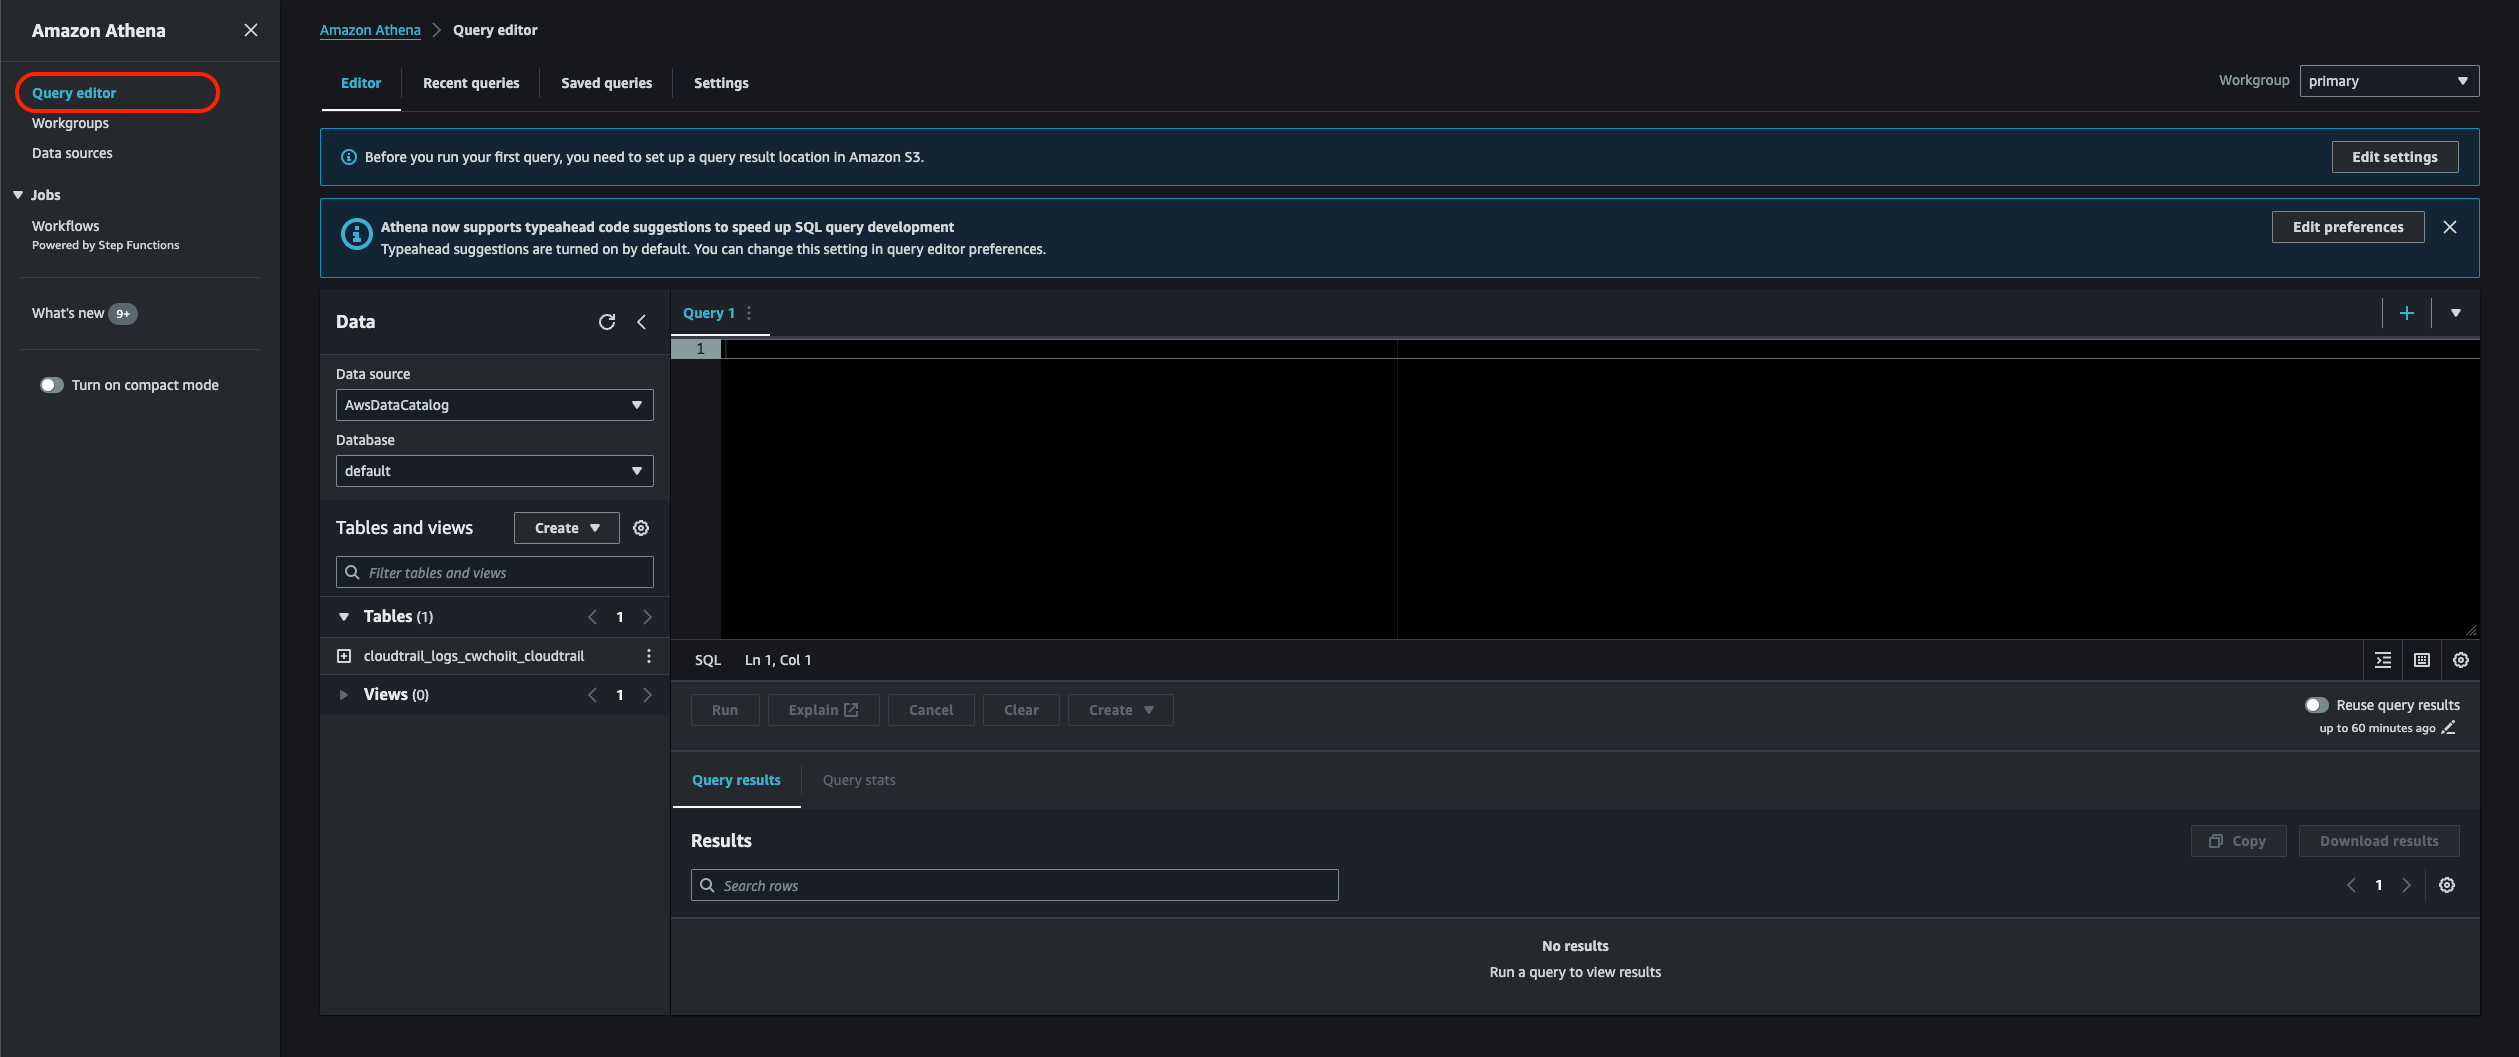The height and width of the screenshot is (1057, 2519).
Task: Refresh the Data panel
Action: tap(607, 322)
